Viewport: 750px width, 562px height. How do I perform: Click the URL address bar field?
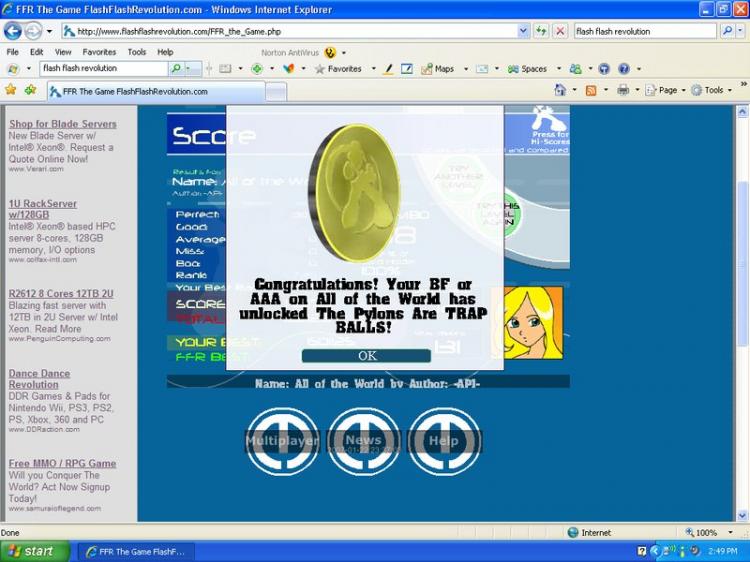pyautogui.click(x=290, y=32)
